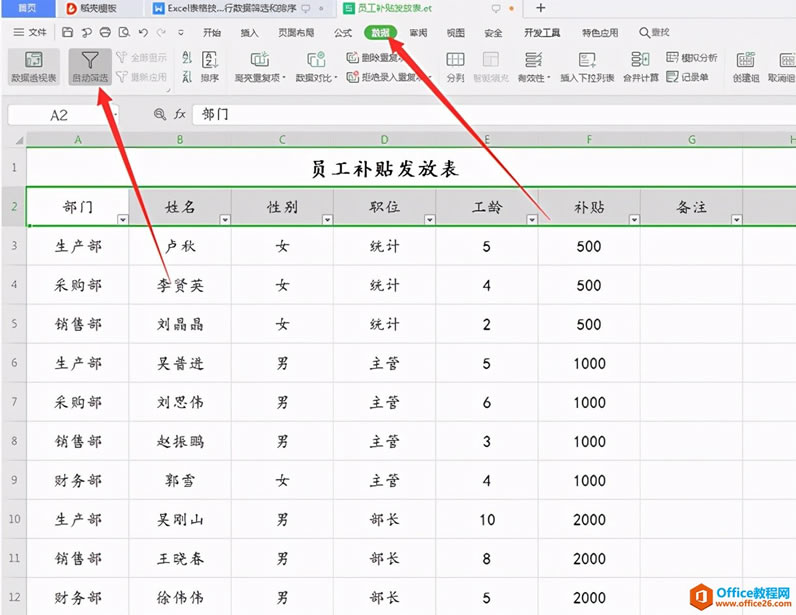Click the A2 name box field
This screenshot has height=615, width=796.
click(63, 115)
